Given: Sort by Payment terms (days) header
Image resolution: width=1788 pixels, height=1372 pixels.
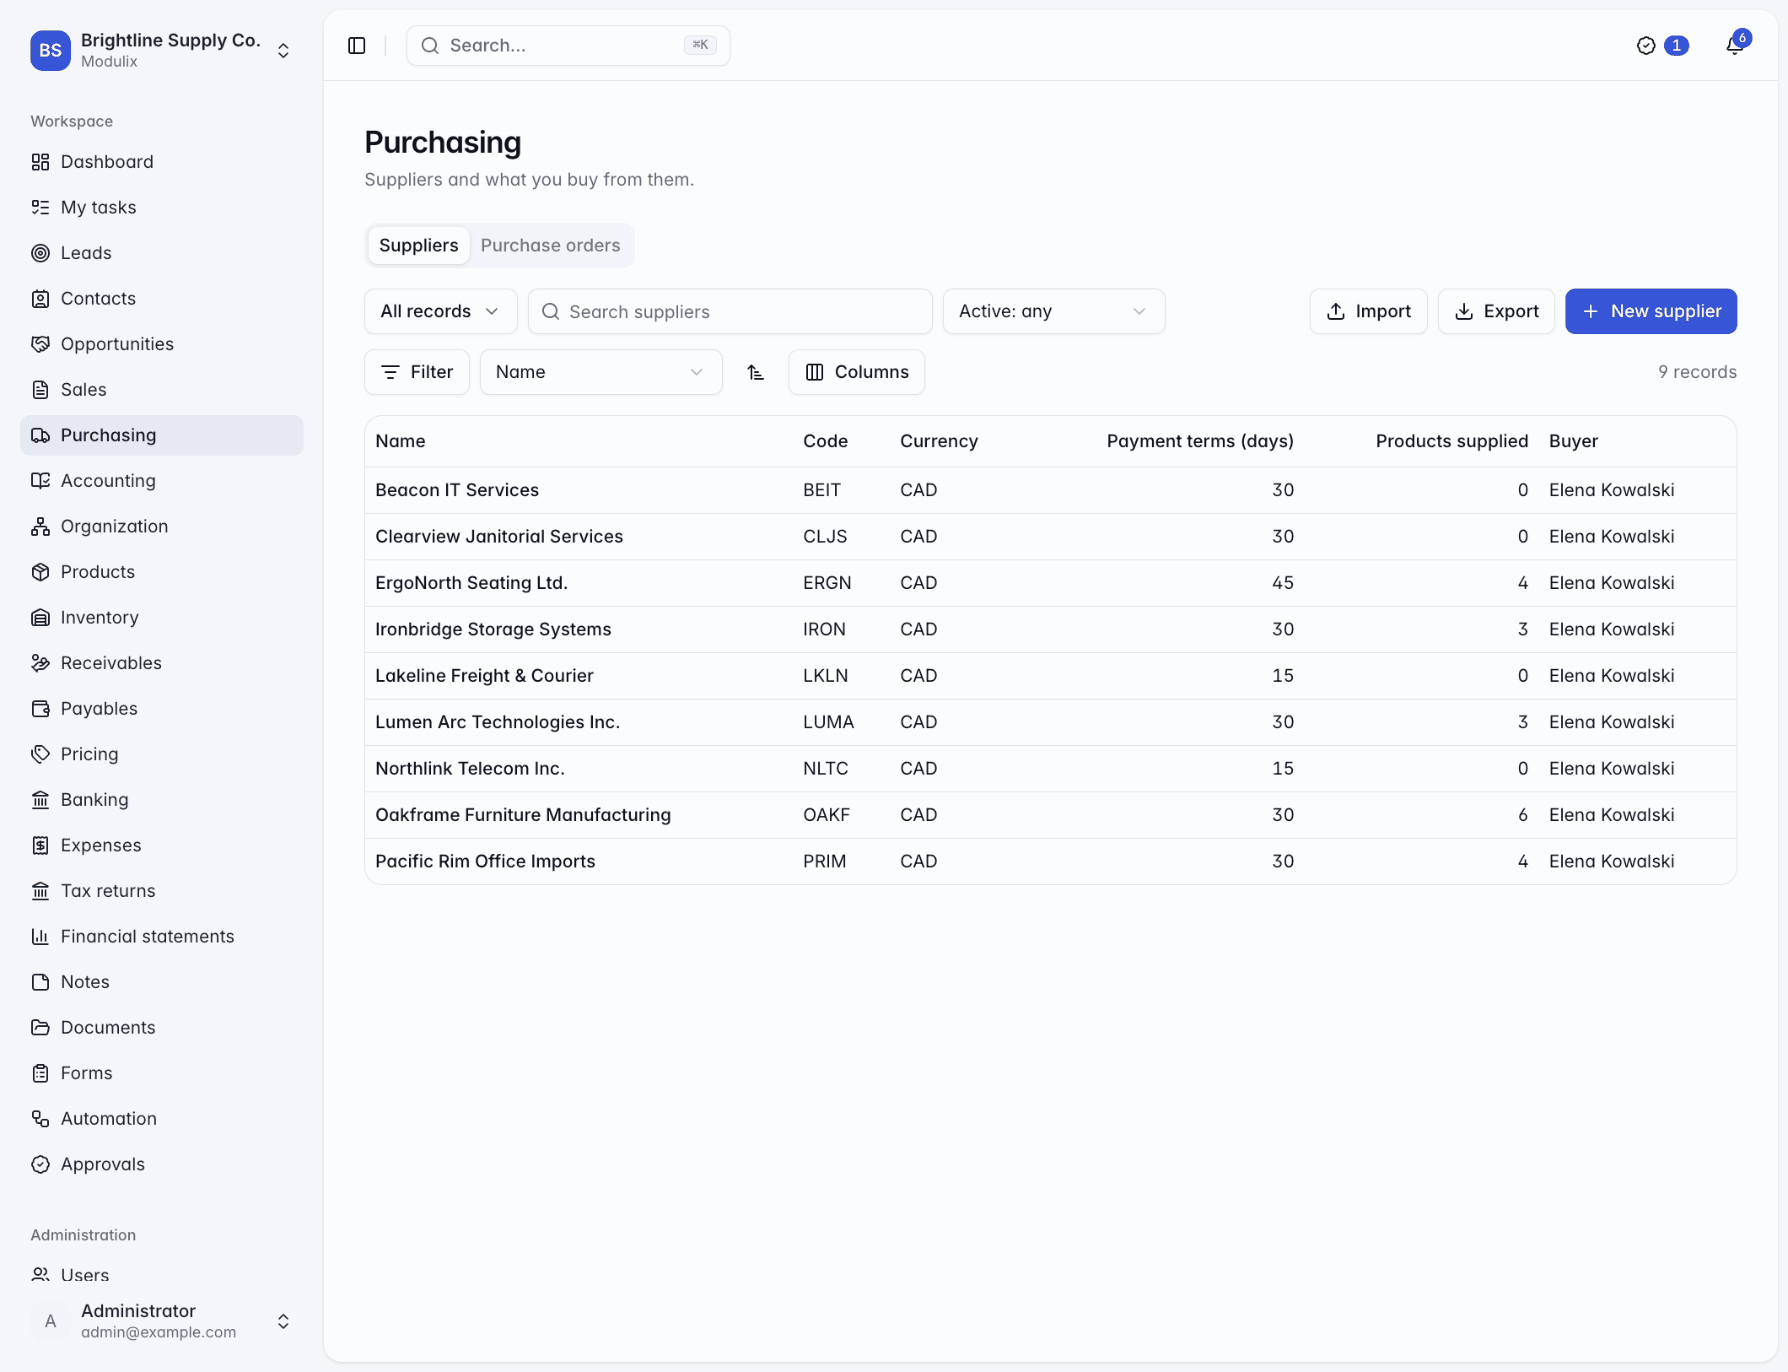Looking at the screenshot, I should pos(1200,441).
